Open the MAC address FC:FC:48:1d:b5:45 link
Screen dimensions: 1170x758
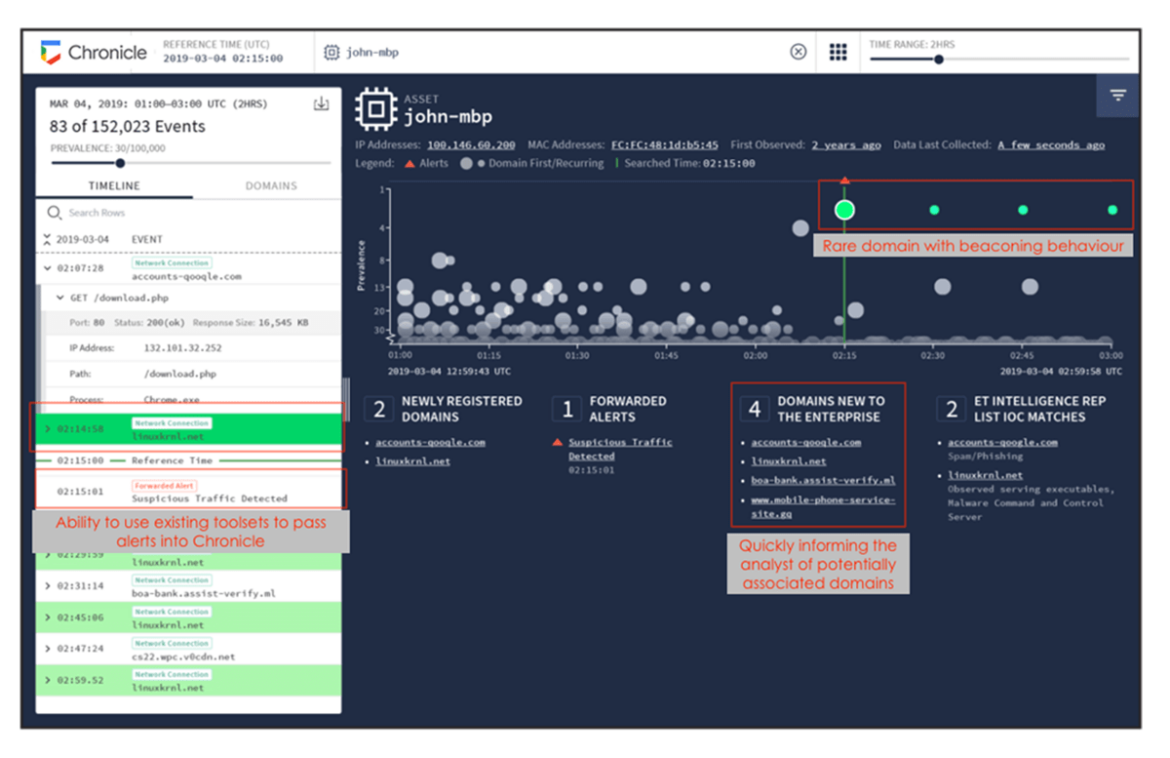click(665, 145)
